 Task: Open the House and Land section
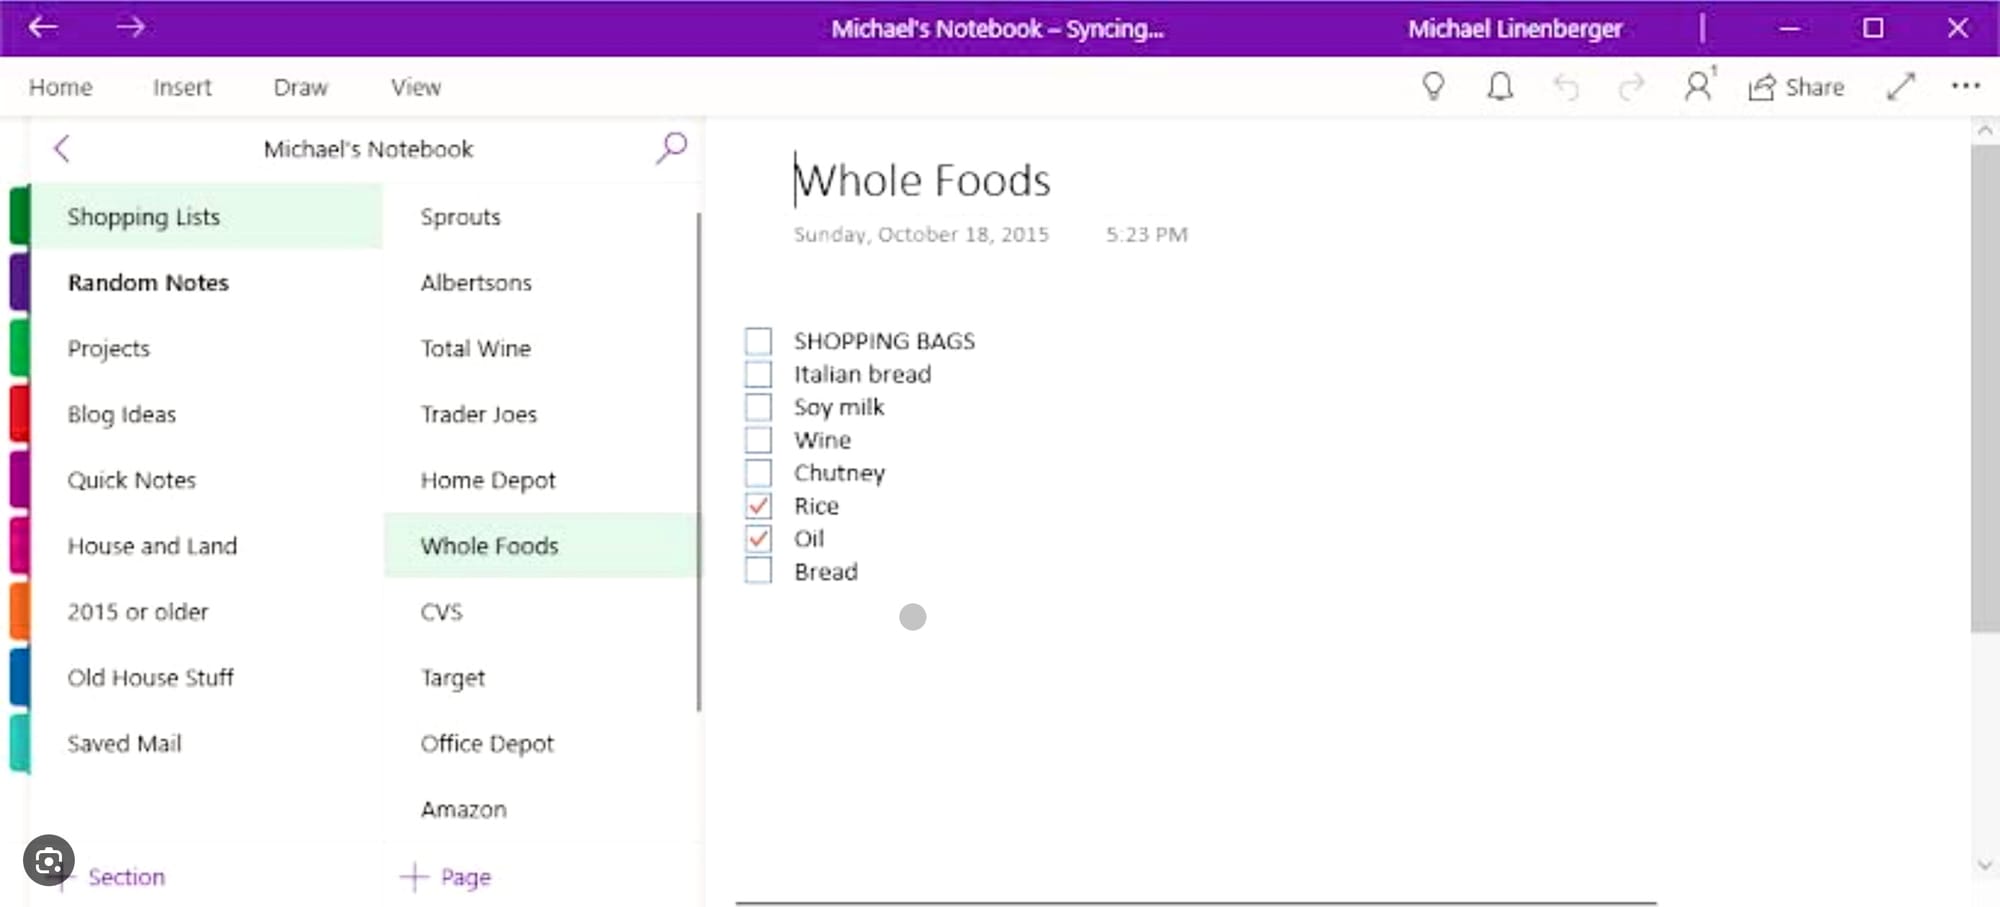pos(207,546)
